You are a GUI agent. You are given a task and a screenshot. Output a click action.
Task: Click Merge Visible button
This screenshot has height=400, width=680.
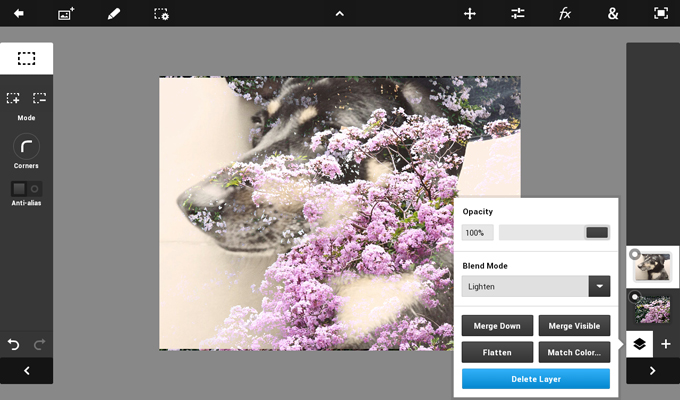[574, 325]
